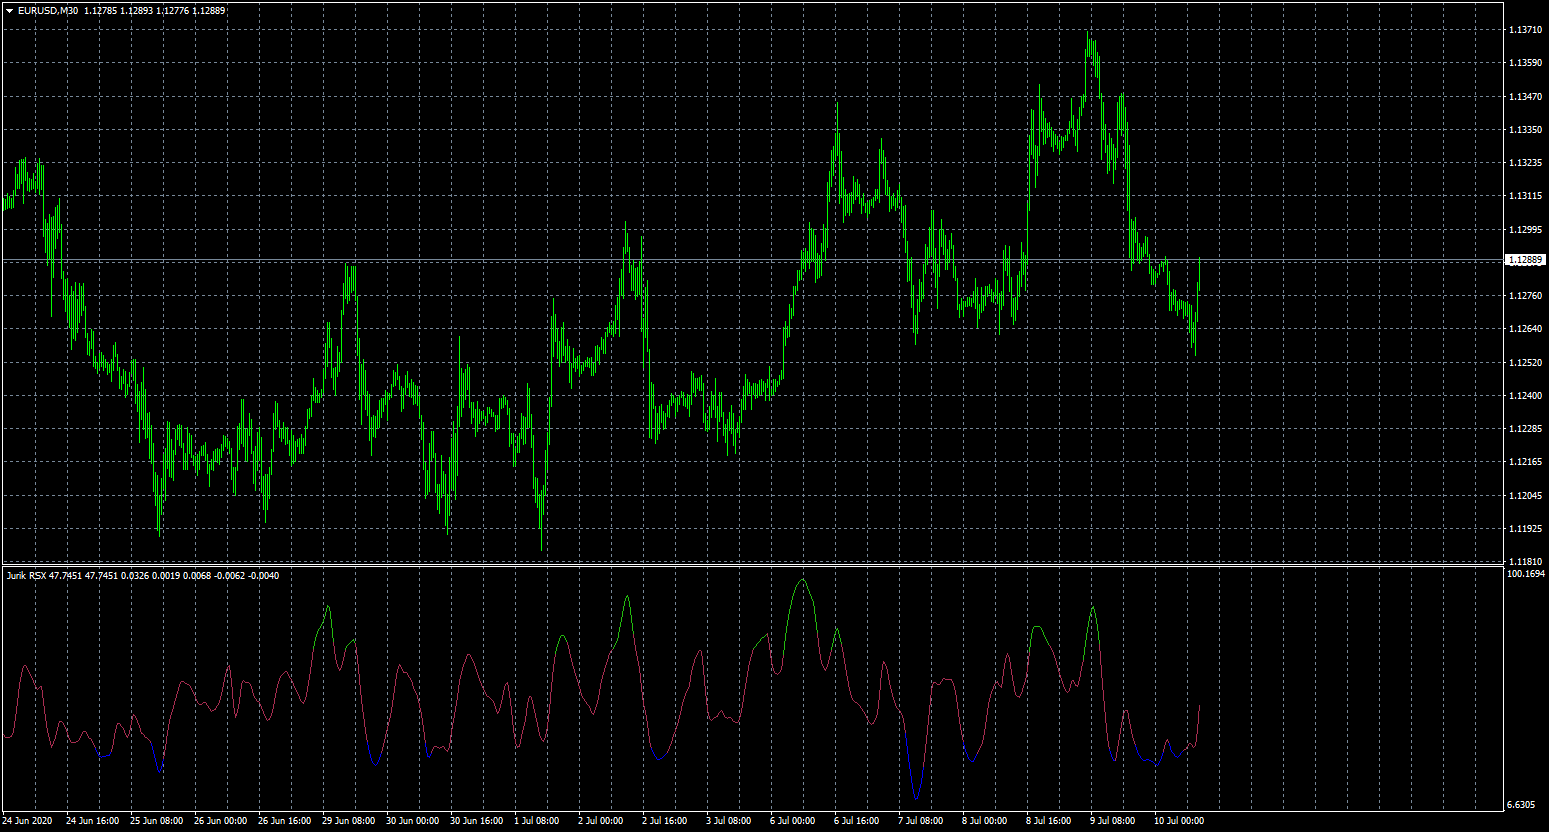Click the 1 Jul 08:00 time label
The height and width of the screenshot is (832, 1549).
click(x=538, y=821)
